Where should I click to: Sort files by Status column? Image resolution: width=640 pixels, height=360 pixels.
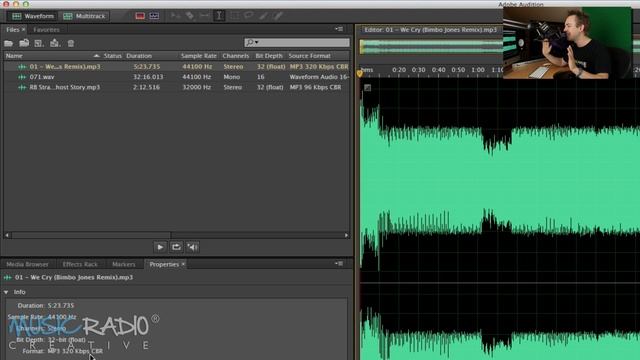pos(113,56)
